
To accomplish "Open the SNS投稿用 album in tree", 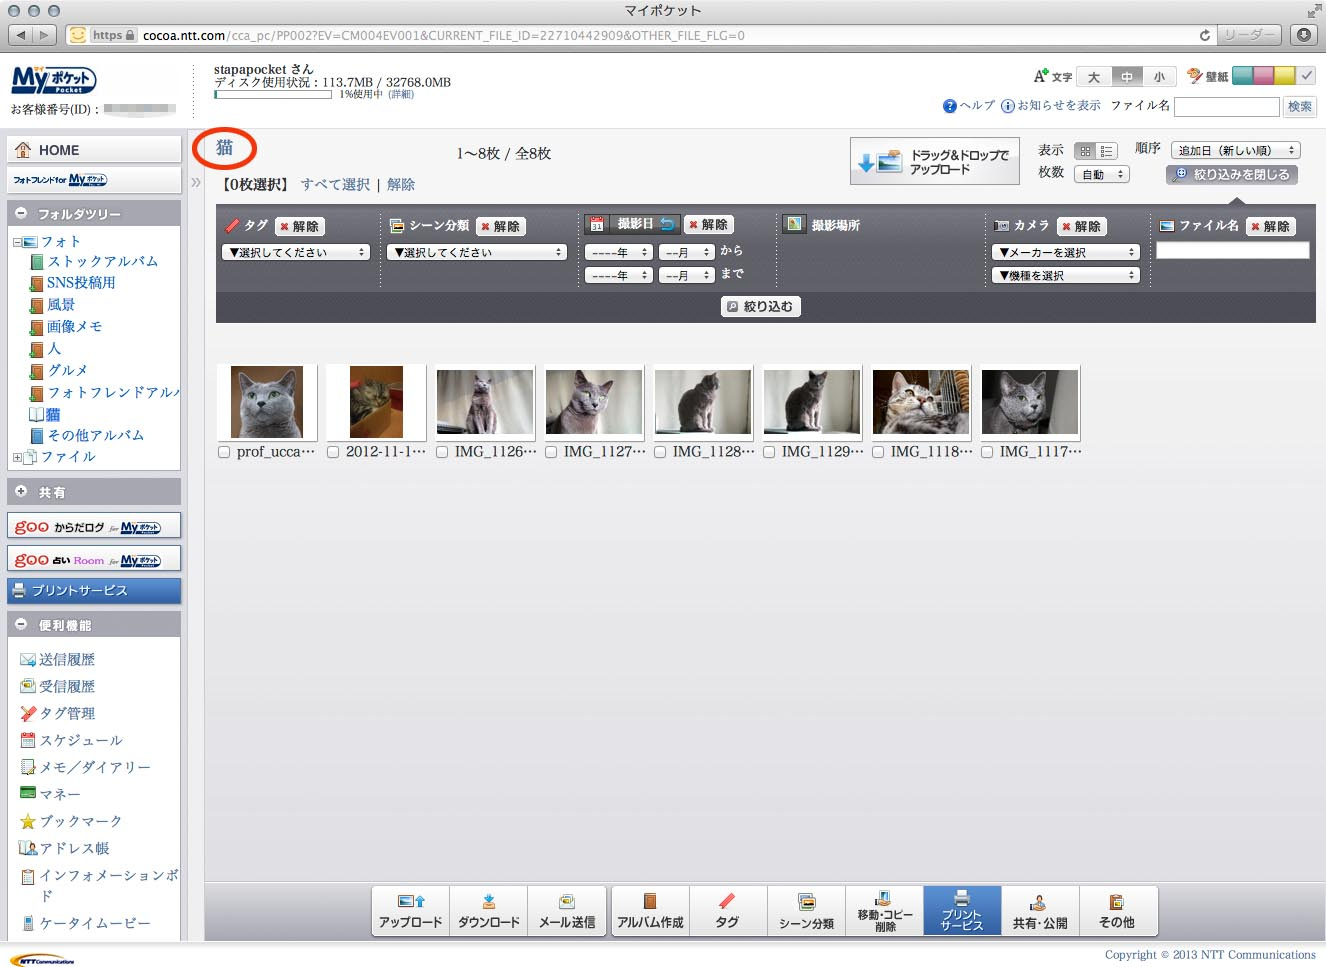I will click(81, 283).
